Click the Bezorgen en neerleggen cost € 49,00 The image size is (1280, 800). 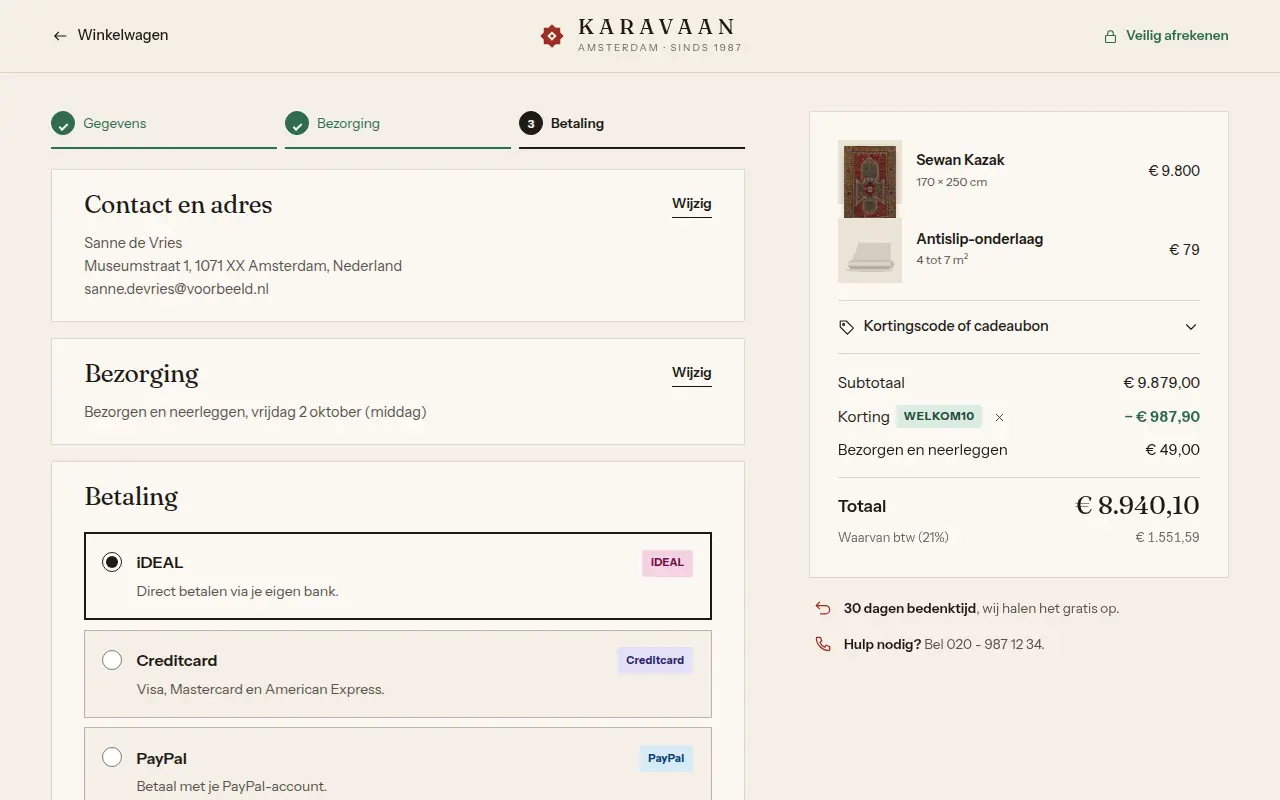(1173, 450)
